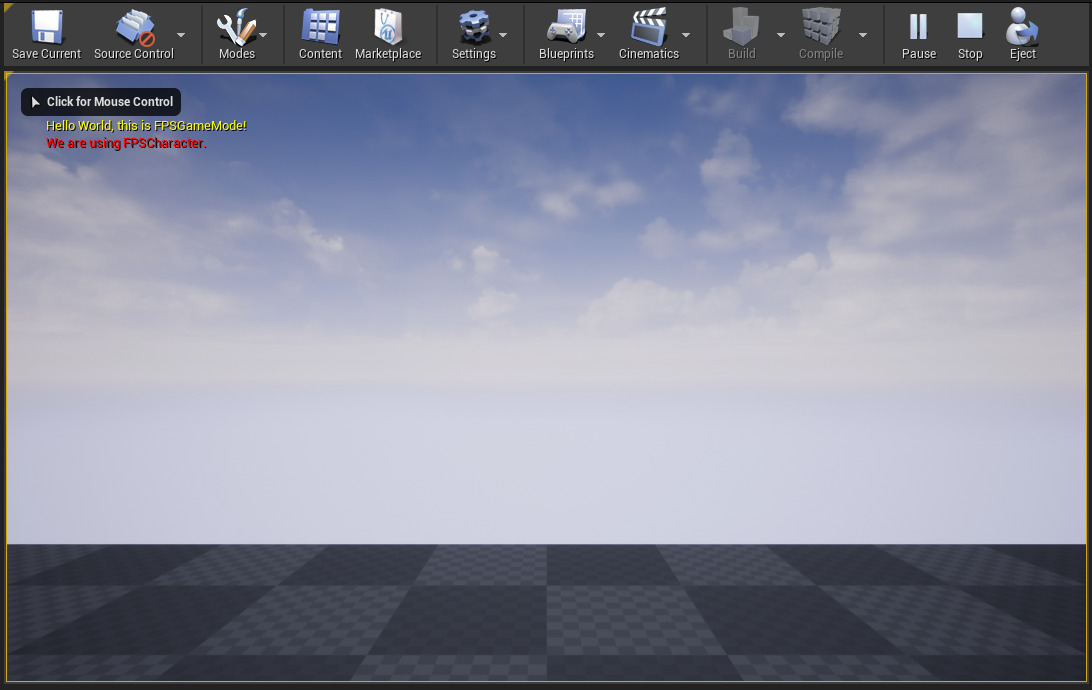Click the Cinematics clapperboard icon
The height and width of the screenshot is (690, 1092).
tap(648, 28)
